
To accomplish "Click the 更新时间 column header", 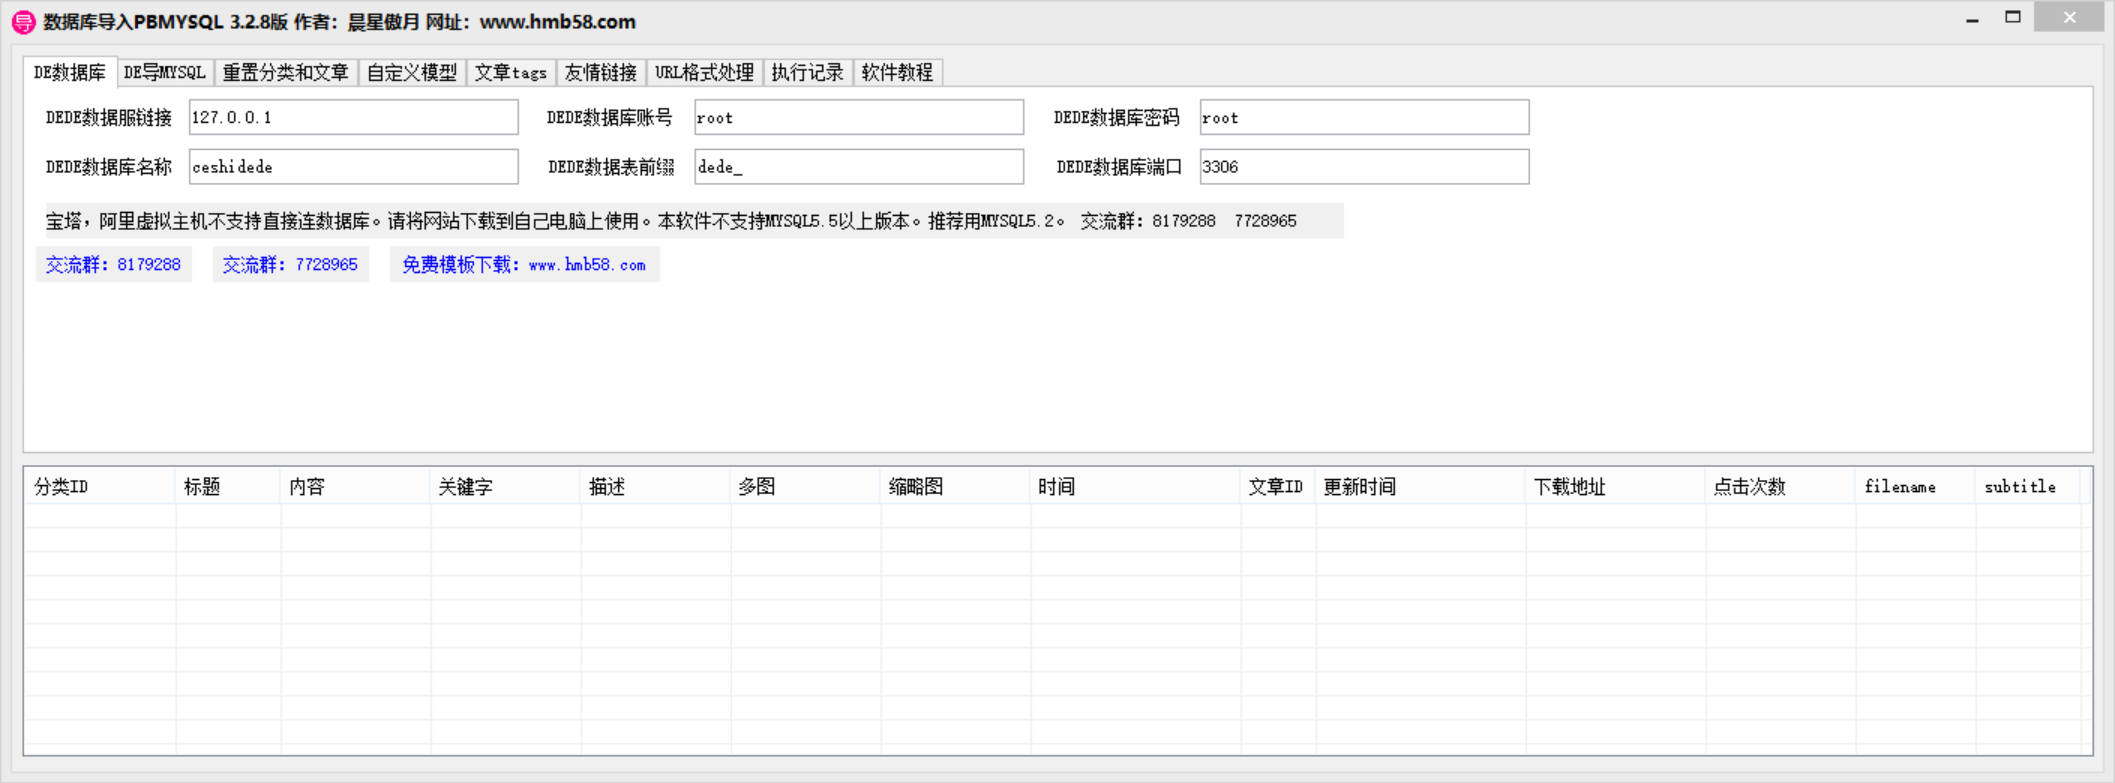I will point(1421,487).
